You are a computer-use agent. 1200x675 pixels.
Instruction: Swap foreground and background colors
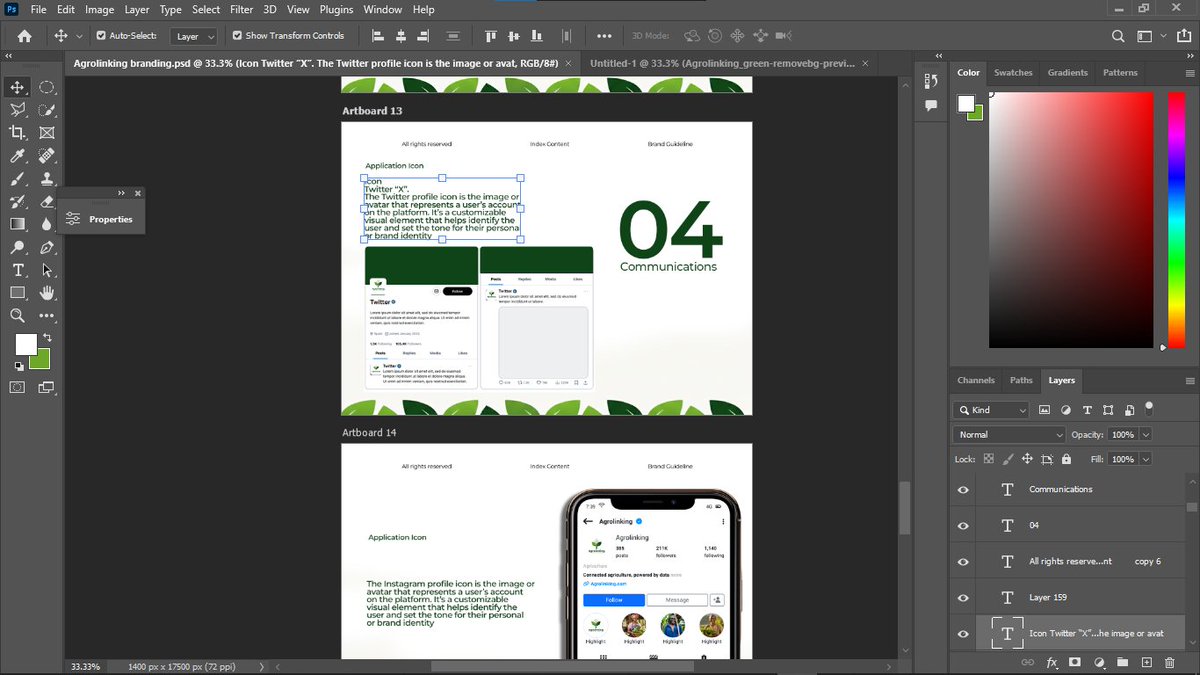(x=47, y=337)
